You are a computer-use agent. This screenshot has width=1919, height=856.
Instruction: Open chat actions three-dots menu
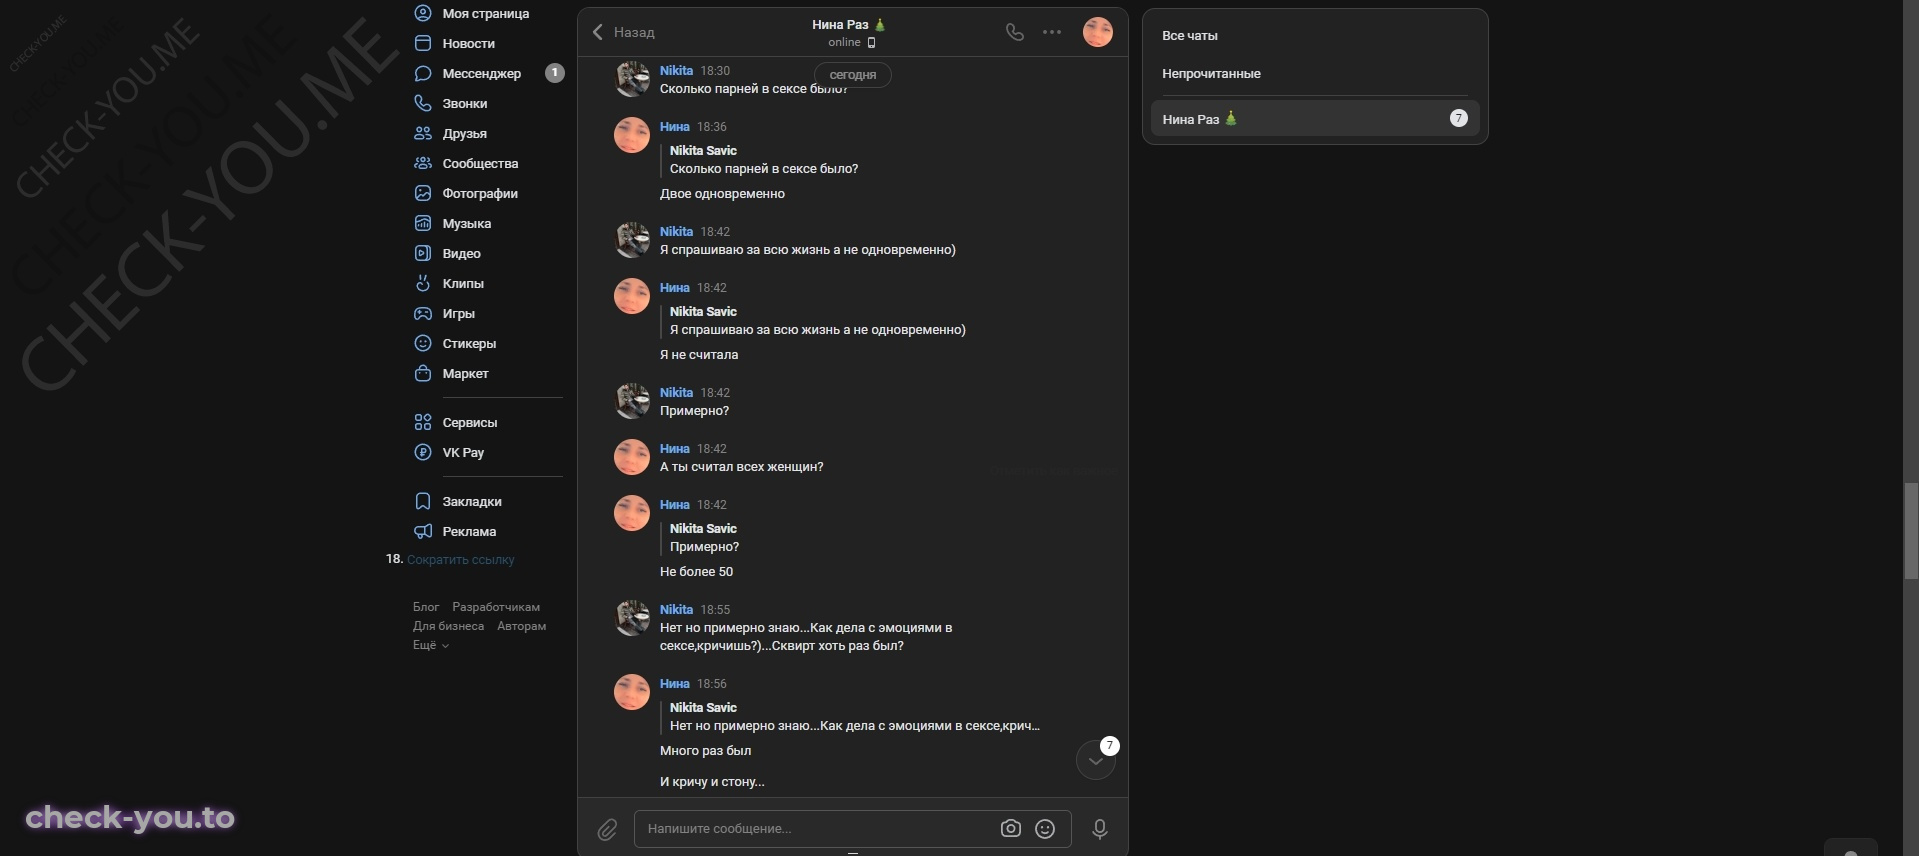click(x=1052, y=32)
